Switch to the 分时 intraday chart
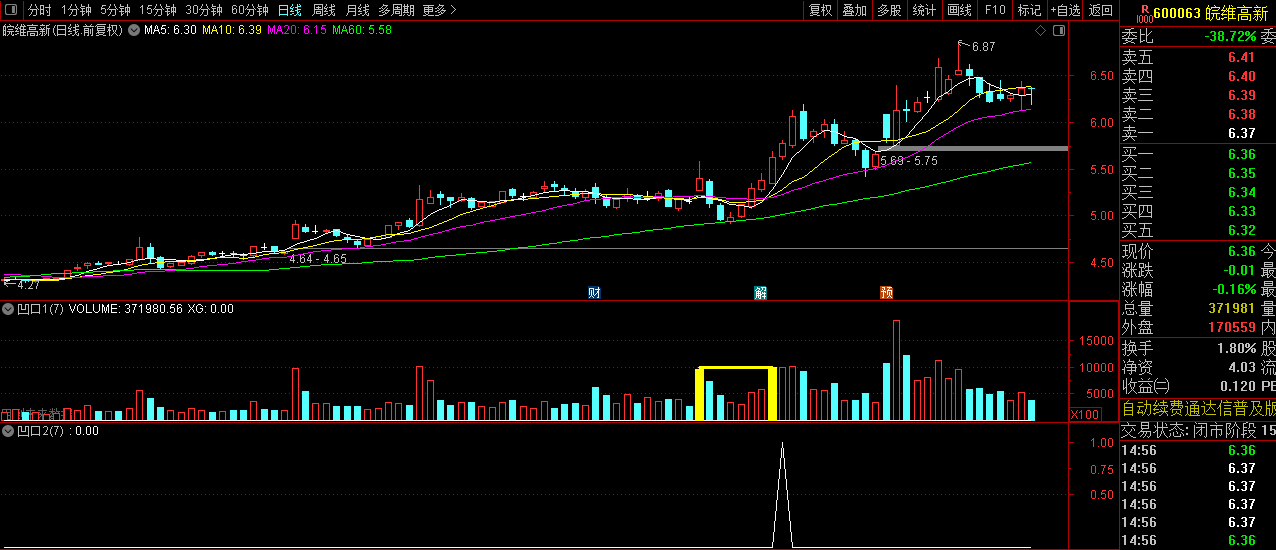This screenshot has width=1276, height=550. (x=39, y=10)
